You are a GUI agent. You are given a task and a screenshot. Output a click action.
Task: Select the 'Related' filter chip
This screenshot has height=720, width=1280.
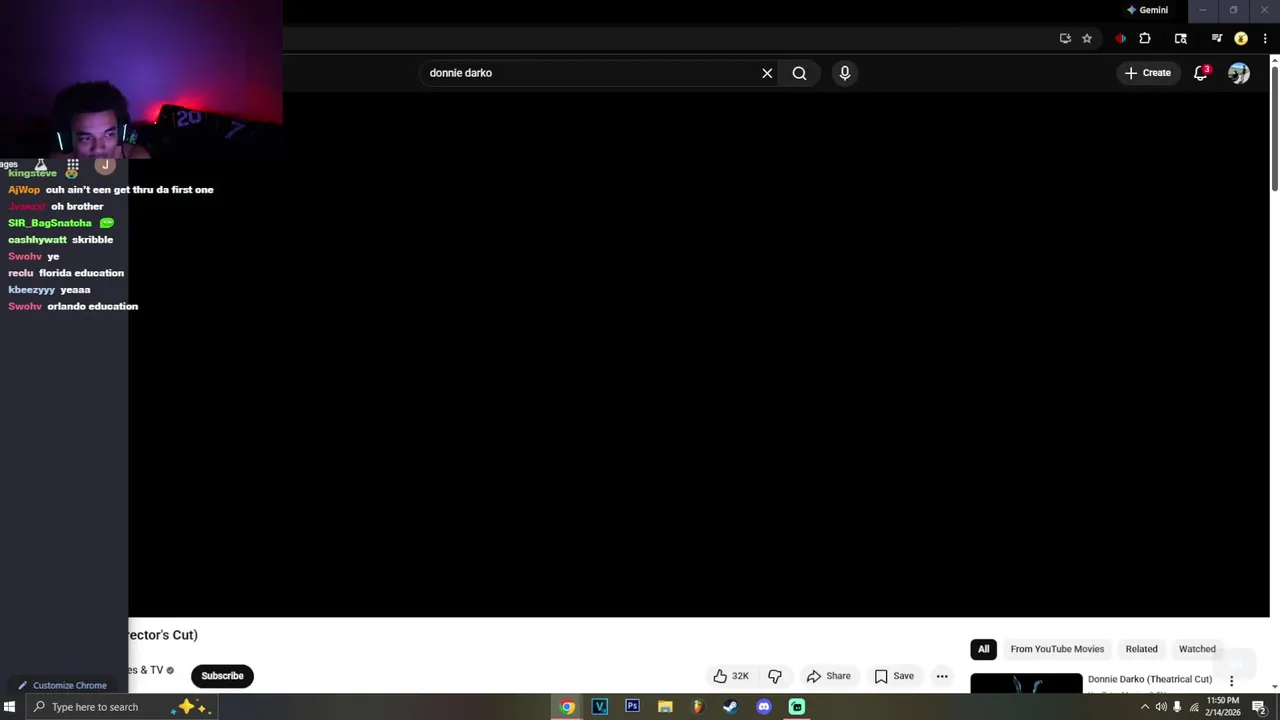pyautogui.click(x=1141, y=649)
